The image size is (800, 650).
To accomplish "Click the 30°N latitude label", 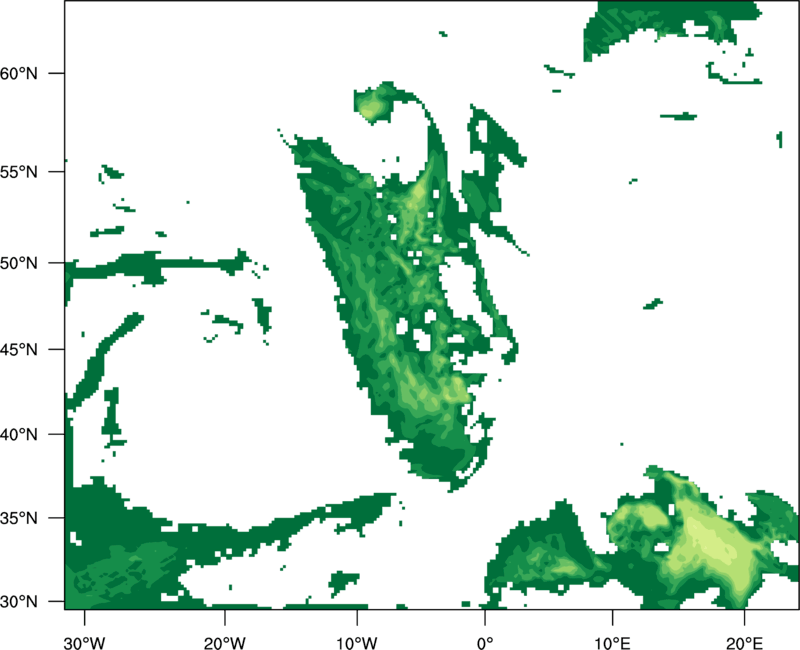I will coord(19,602).
